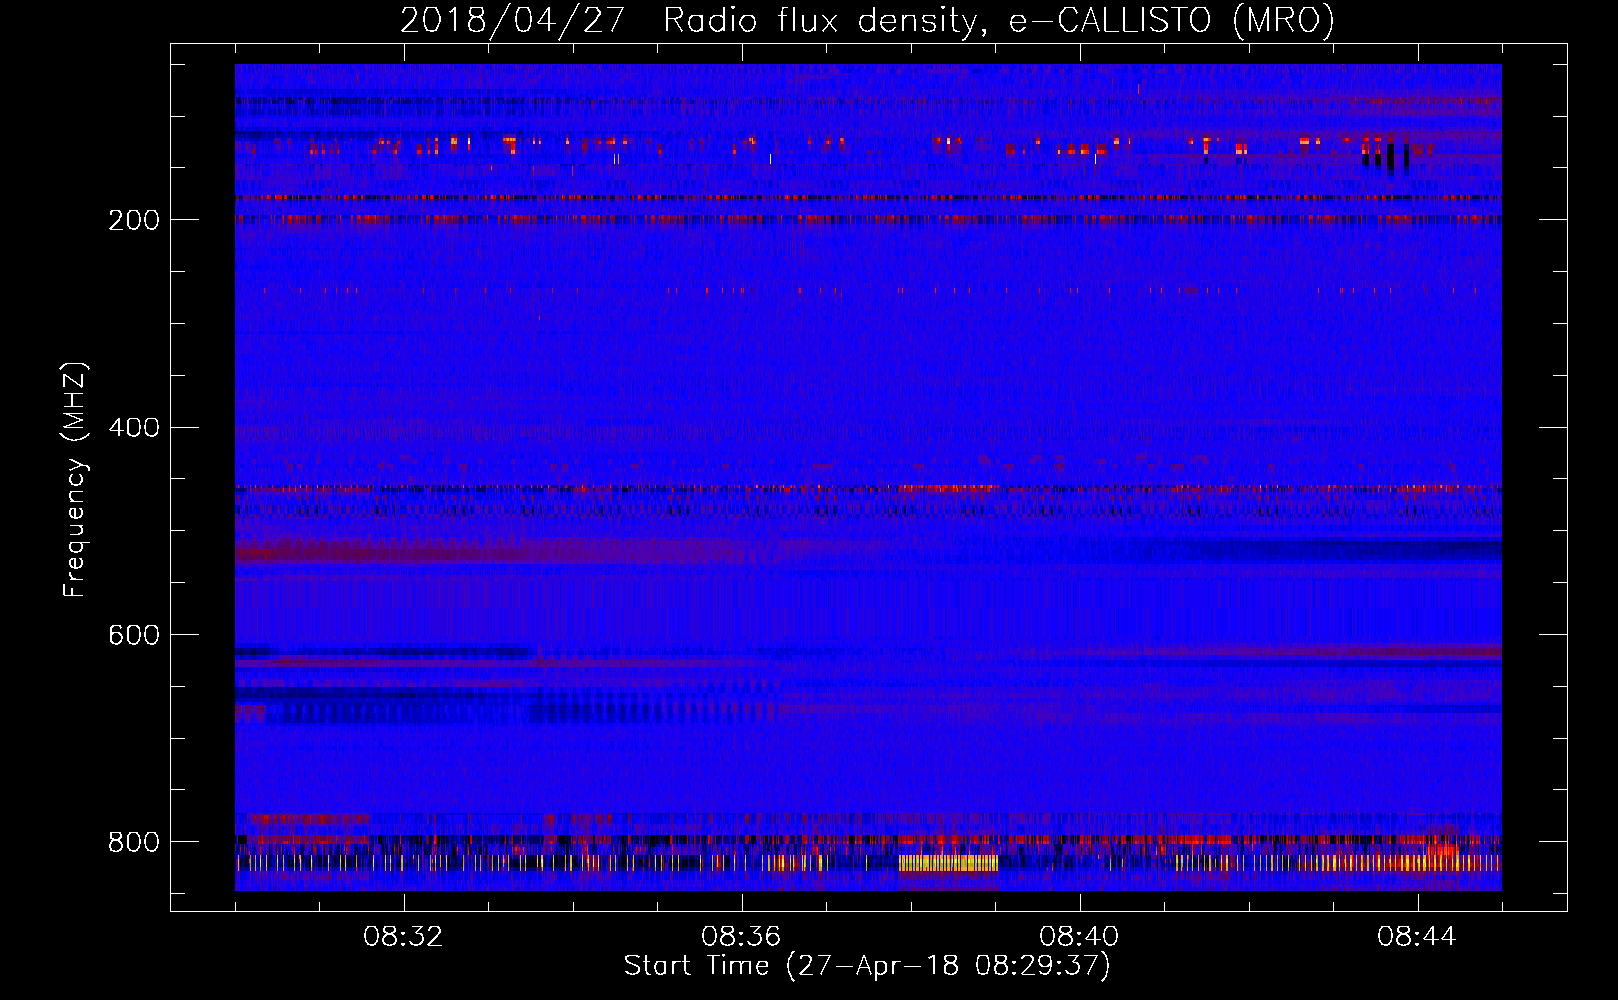
Task: Select the "600" frequency tick label
Action: click(134, 635)
